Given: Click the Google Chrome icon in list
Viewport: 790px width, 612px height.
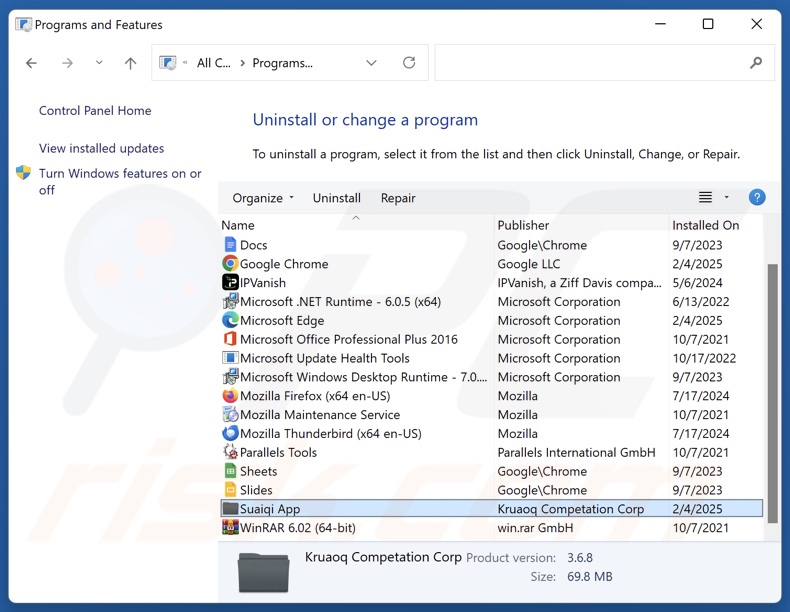Looking at the screenshot, I should click(x=230, y=263).
